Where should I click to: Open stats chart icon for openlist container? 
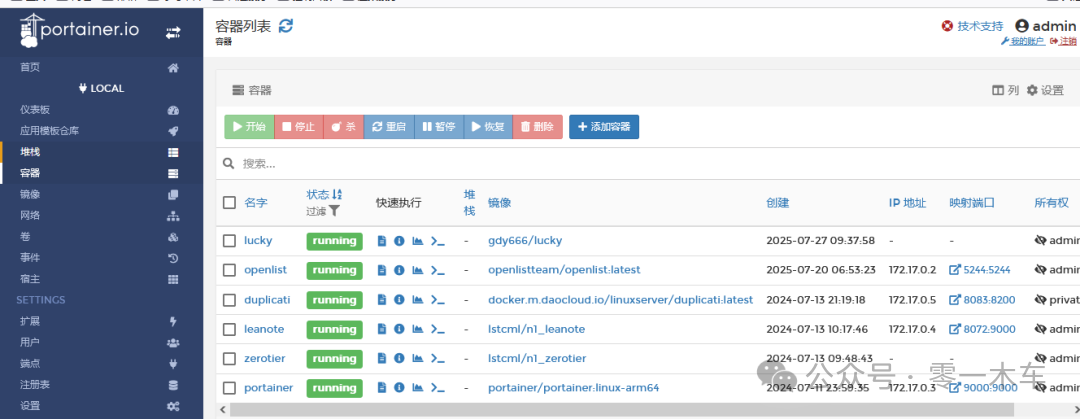click(417, 270)
